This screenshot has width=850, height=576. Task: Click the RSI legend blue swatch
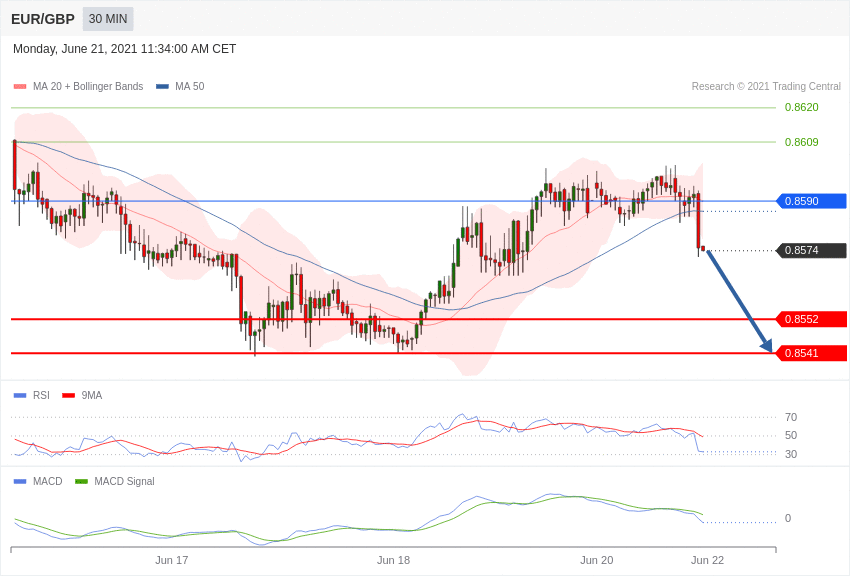tap(20, 396)
